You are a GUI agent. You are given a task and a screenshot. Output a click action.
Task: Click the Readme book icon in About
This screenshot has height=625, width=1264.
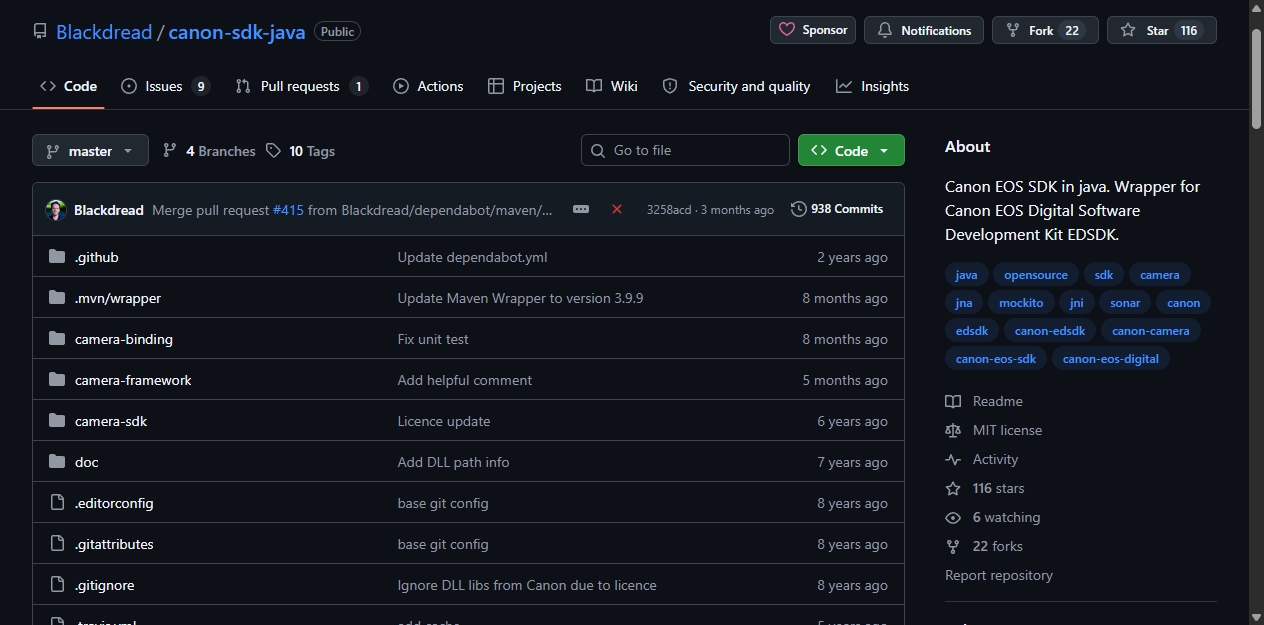[x=953, y=401]
